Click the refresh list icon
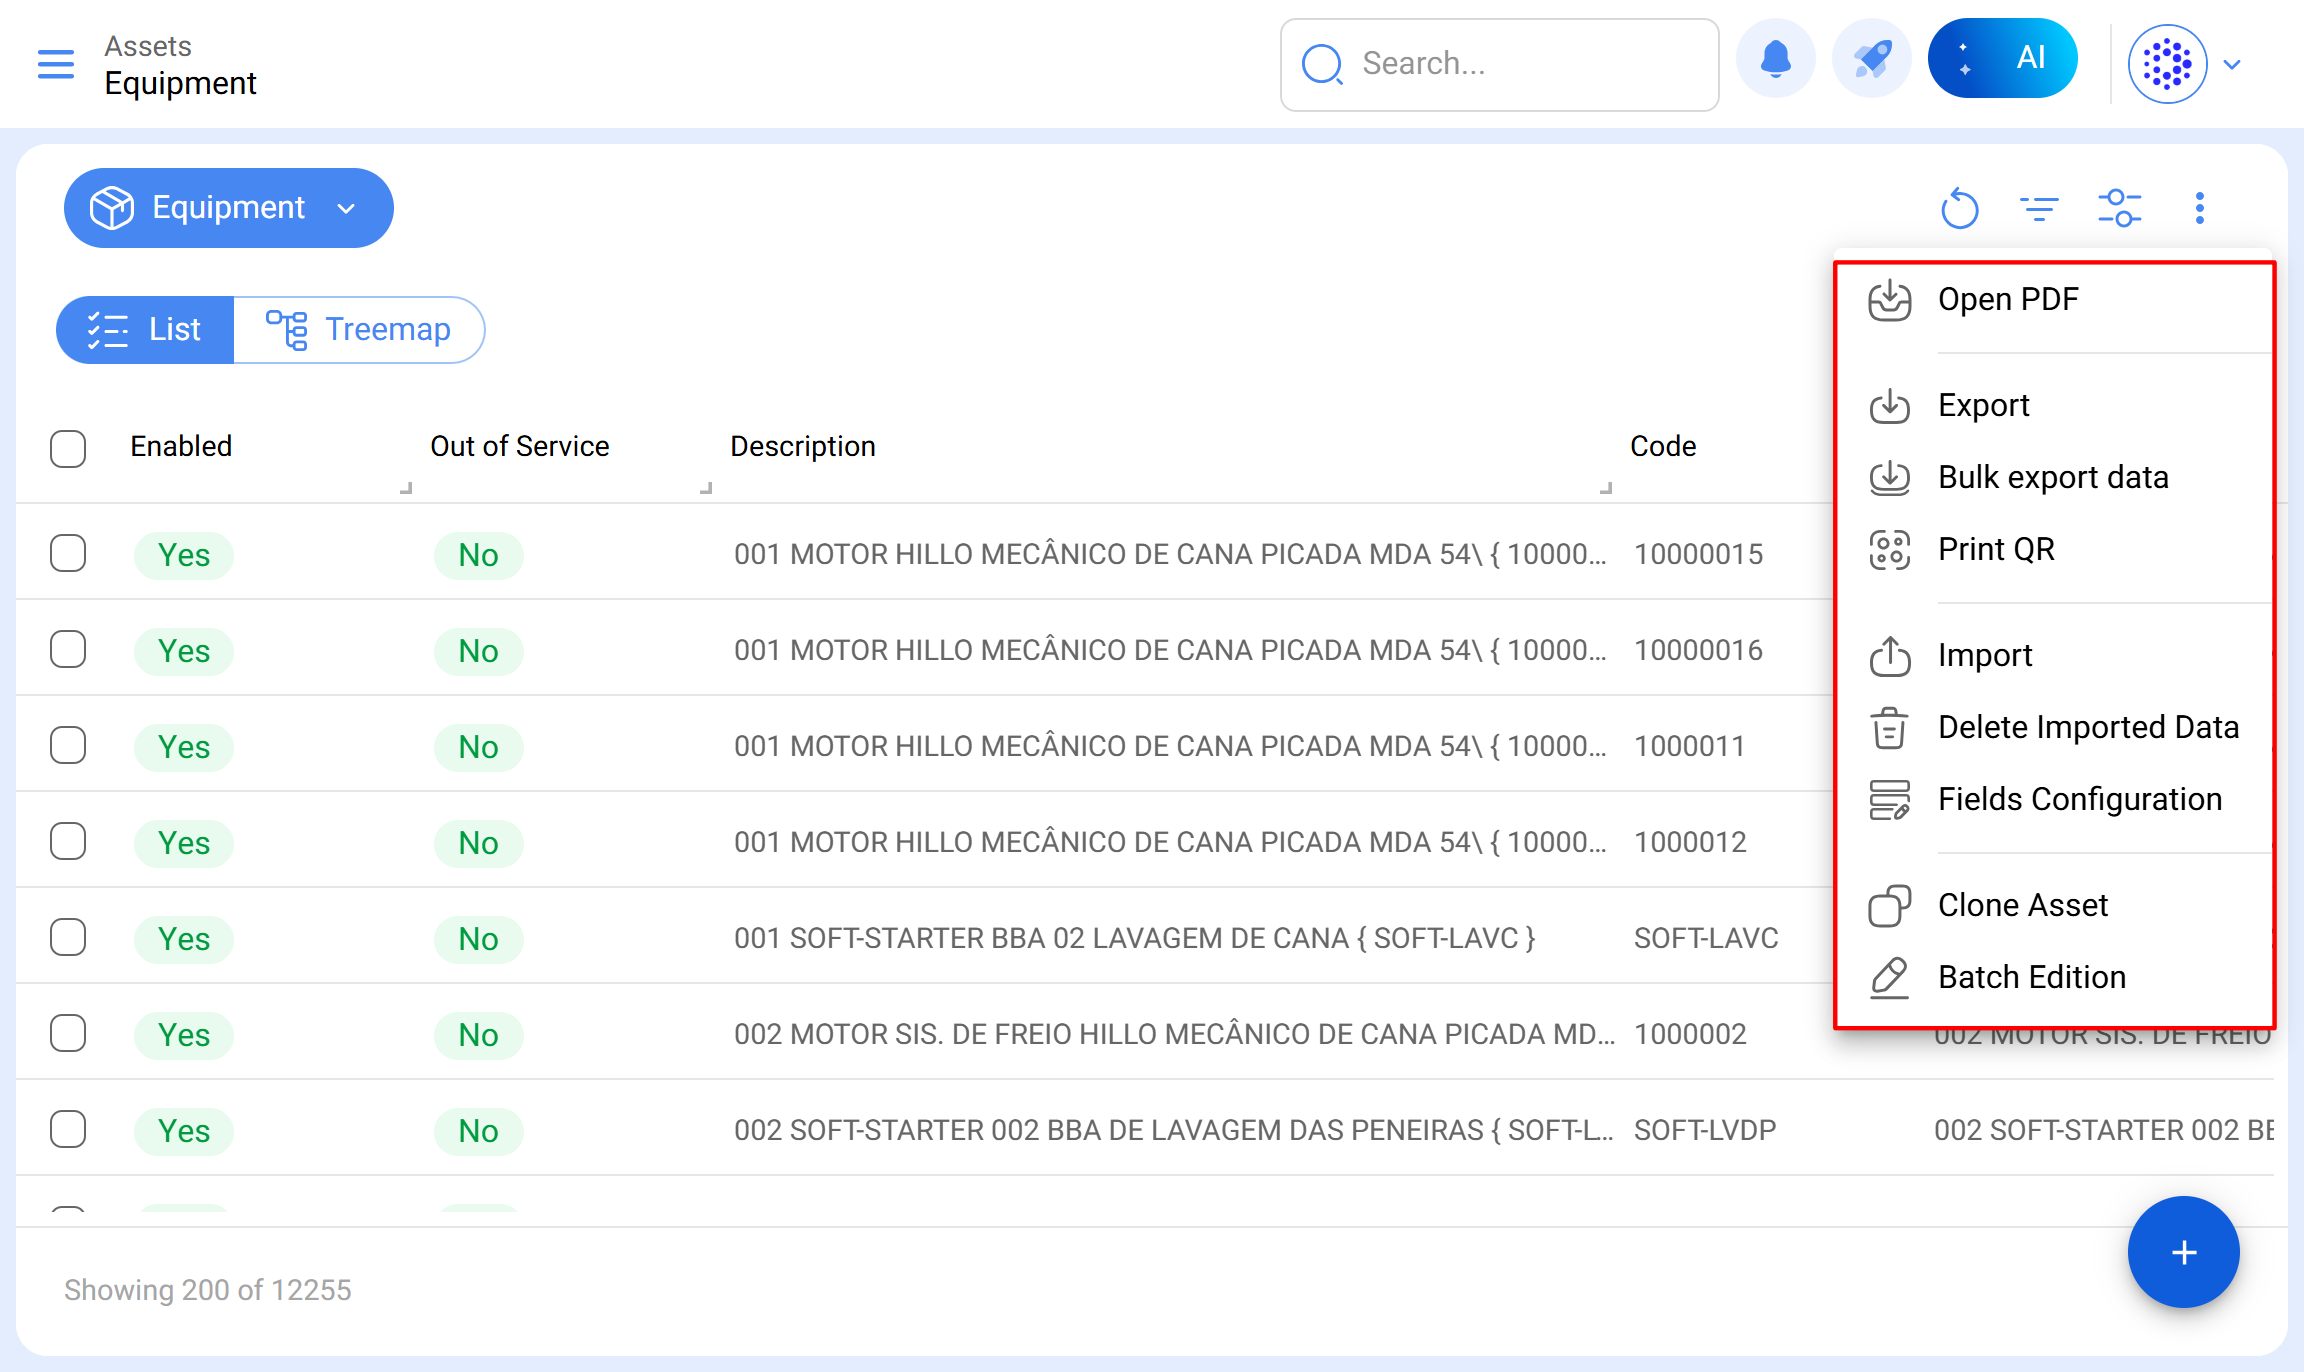Screen dimensions: 2304x1372 1959,208
